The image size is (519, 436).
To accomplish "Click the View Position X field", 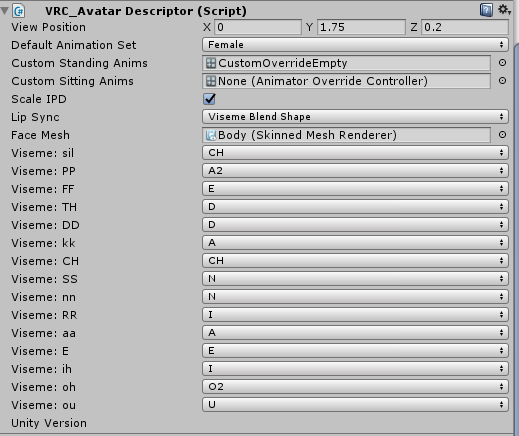I will 258,27.
